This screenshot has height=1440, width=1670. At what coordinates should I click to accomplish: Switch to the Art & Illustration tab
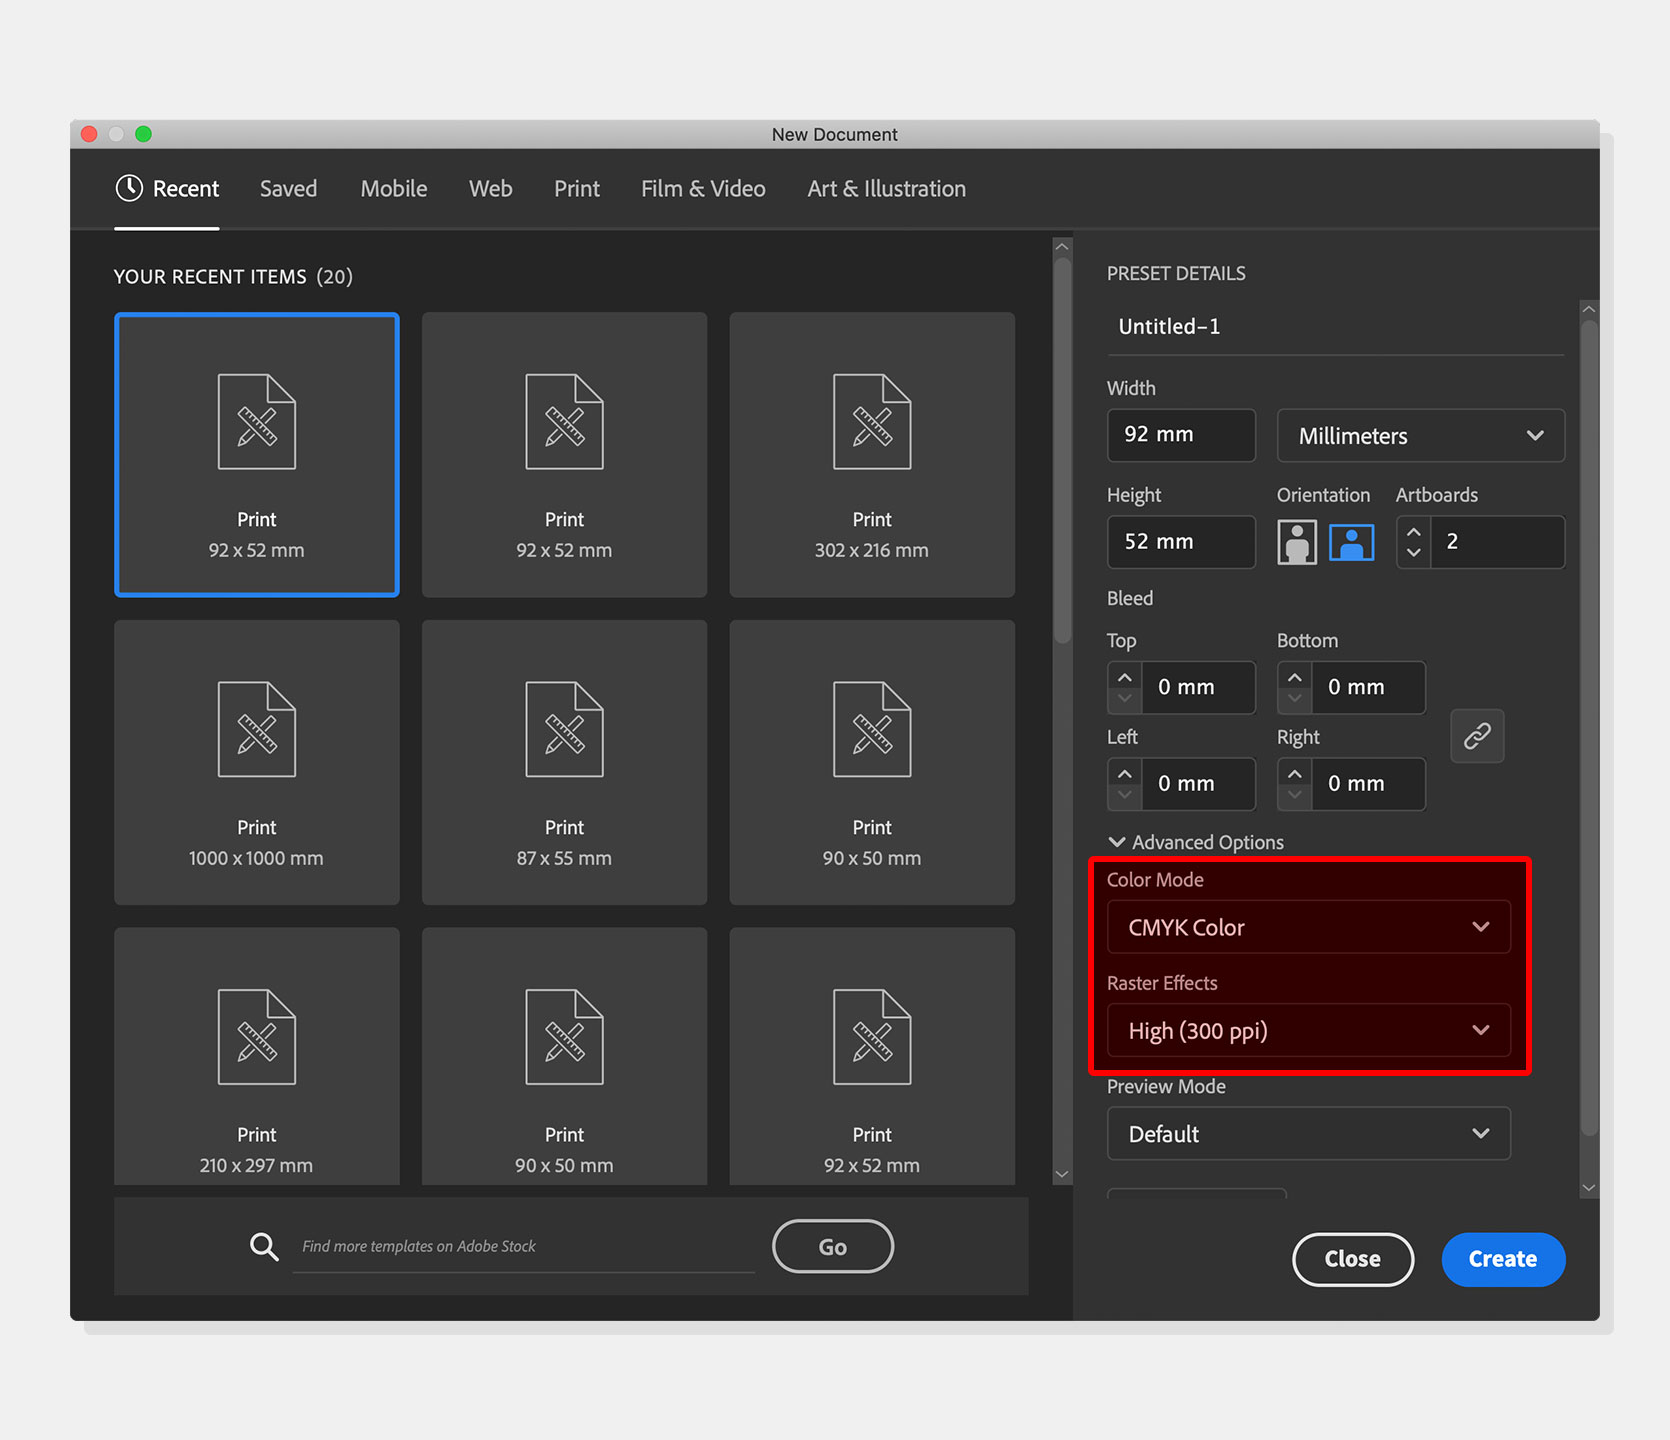[x=886, y=188]
